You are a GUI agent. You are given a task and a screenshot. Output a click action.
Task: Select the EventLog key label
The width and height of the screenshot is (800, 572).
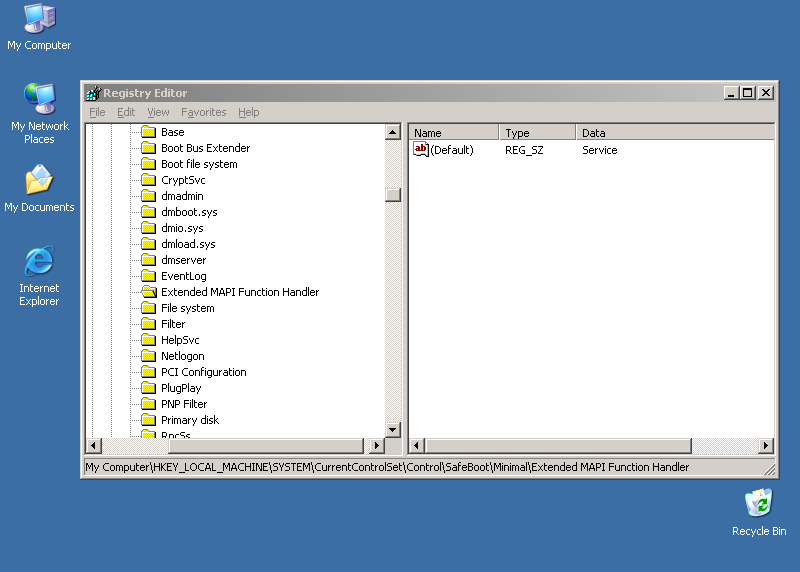coord(184,276)
